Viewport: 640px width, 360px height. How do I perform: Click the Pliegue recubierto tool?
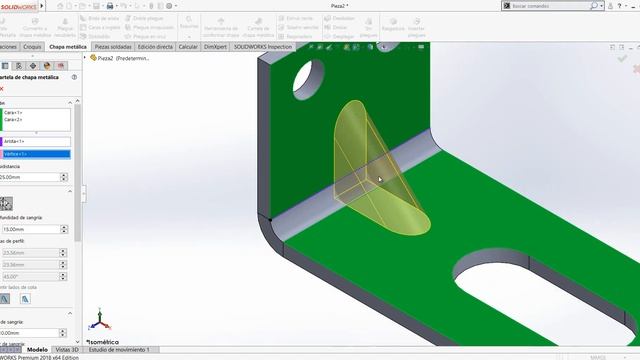click(65, 27)
